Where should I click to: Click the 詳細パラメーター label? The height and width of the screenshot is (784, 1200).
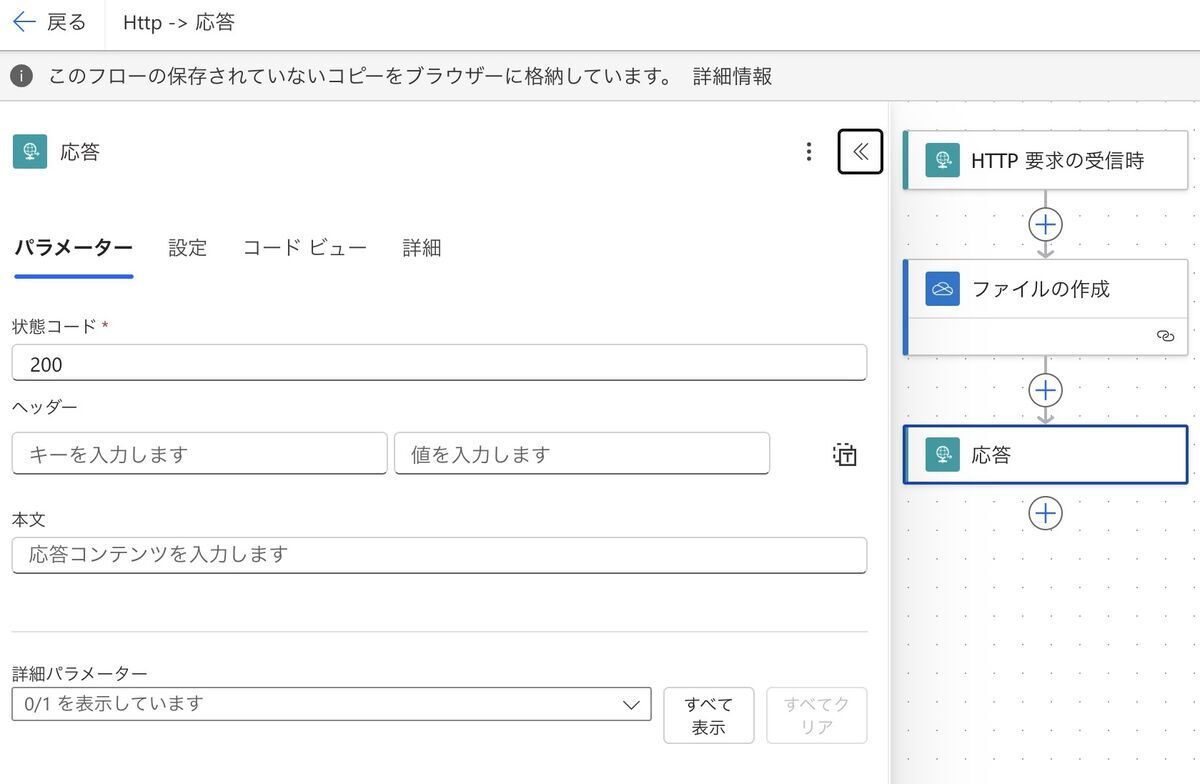click(x=80, y=673)
